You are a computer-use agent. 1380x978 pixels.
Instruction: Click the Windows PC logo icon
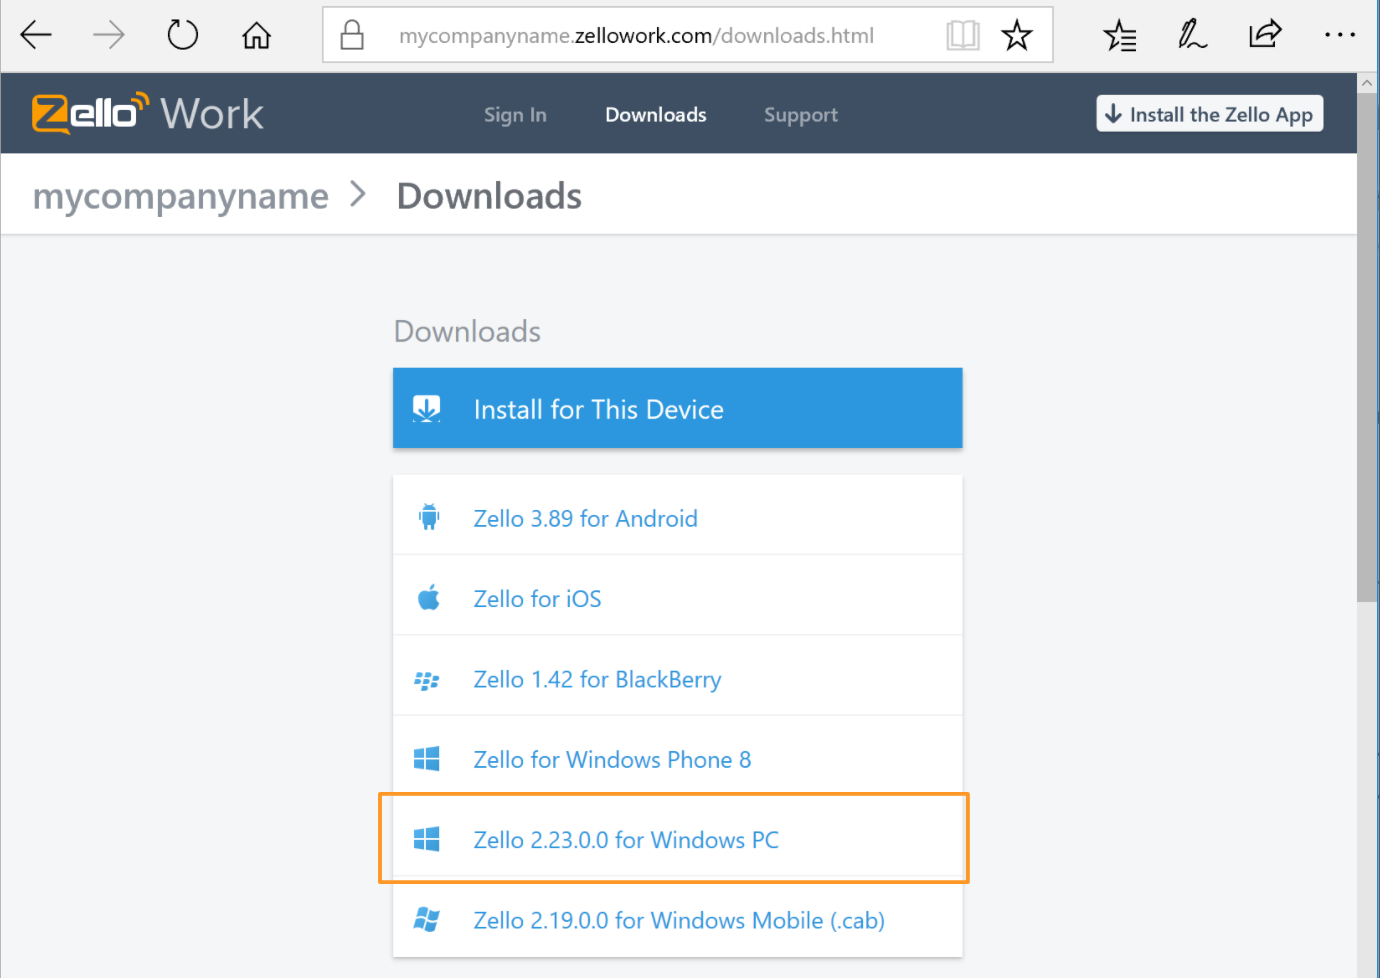[427, 839]
